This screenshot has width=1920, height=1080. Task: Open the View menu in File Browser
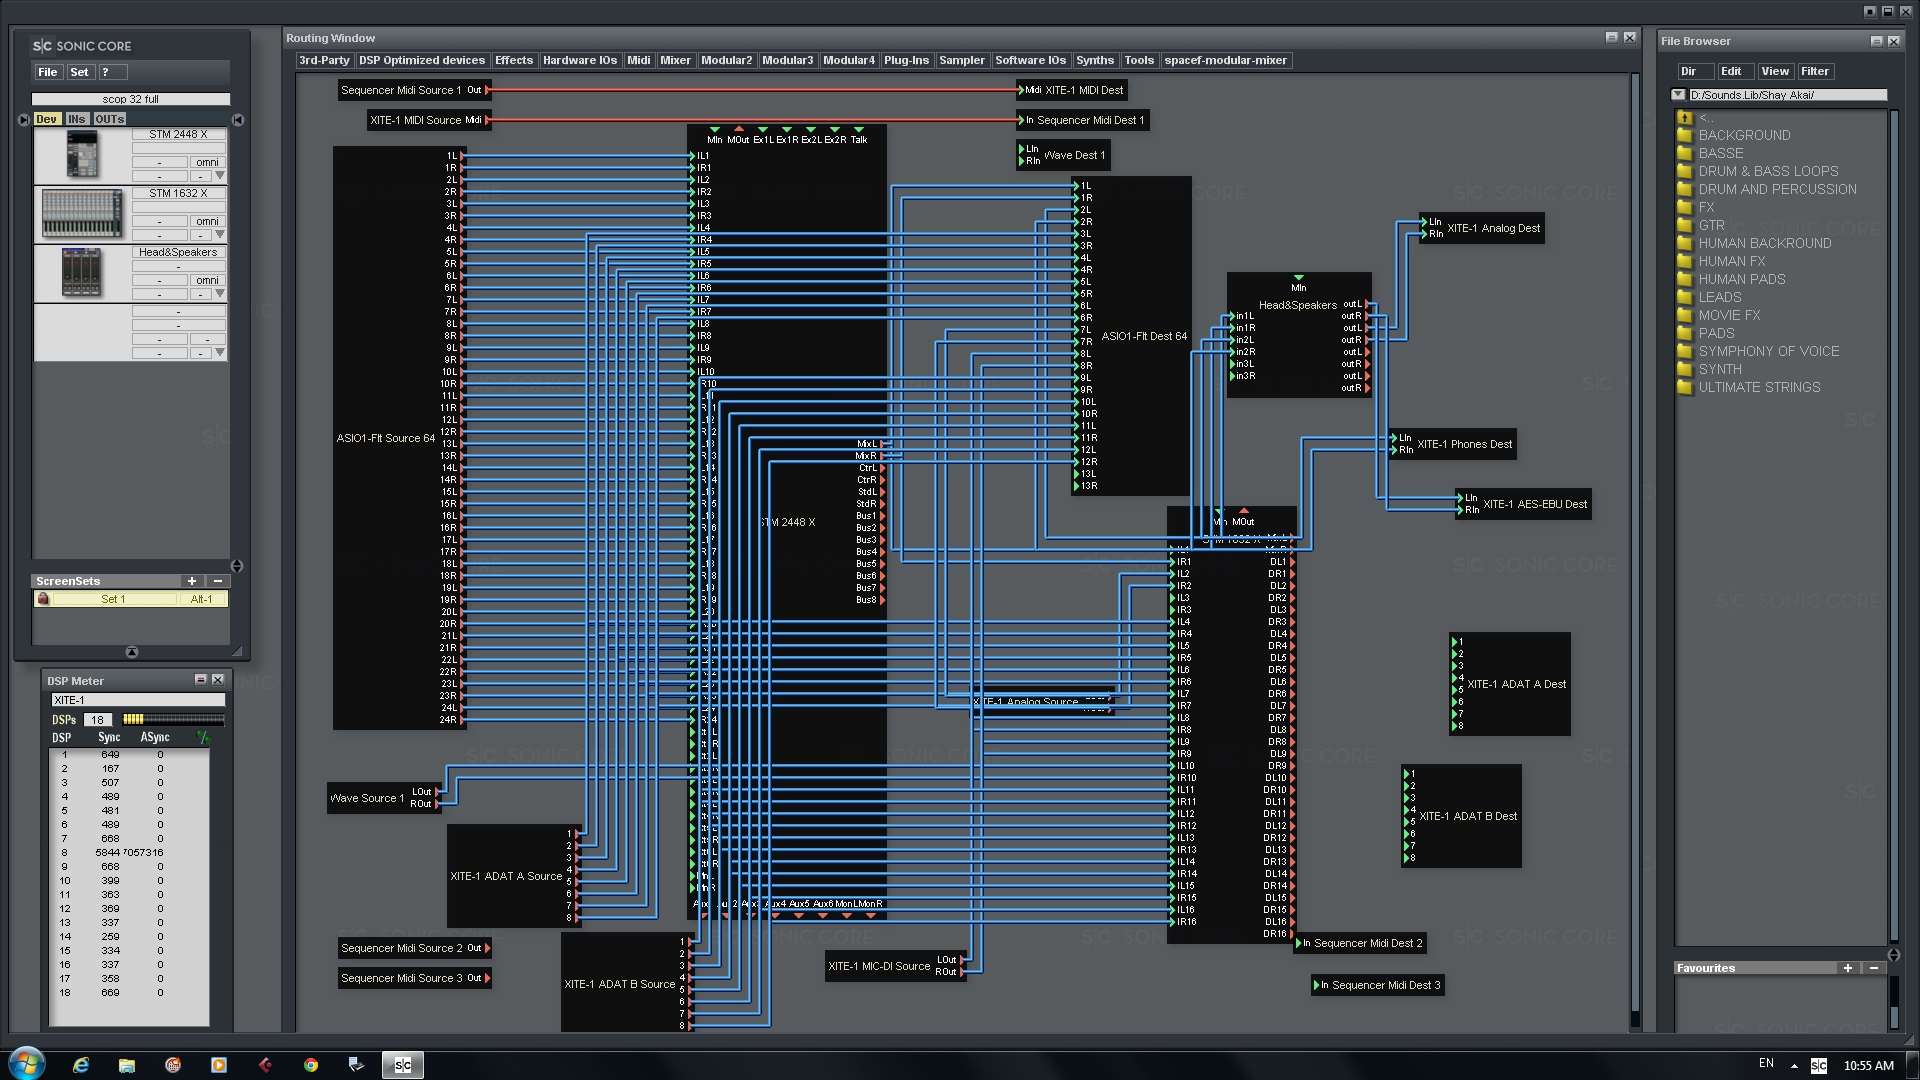[1775, 71]
